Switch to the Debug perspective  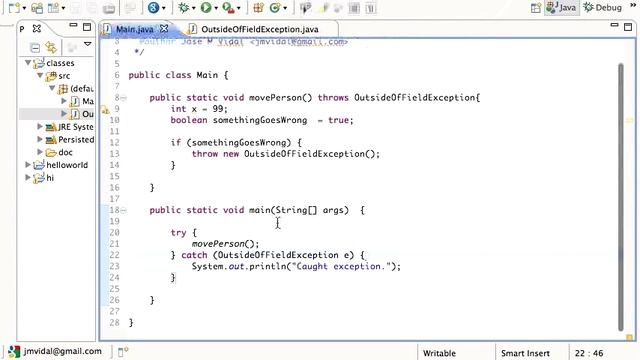click(602, 7)
